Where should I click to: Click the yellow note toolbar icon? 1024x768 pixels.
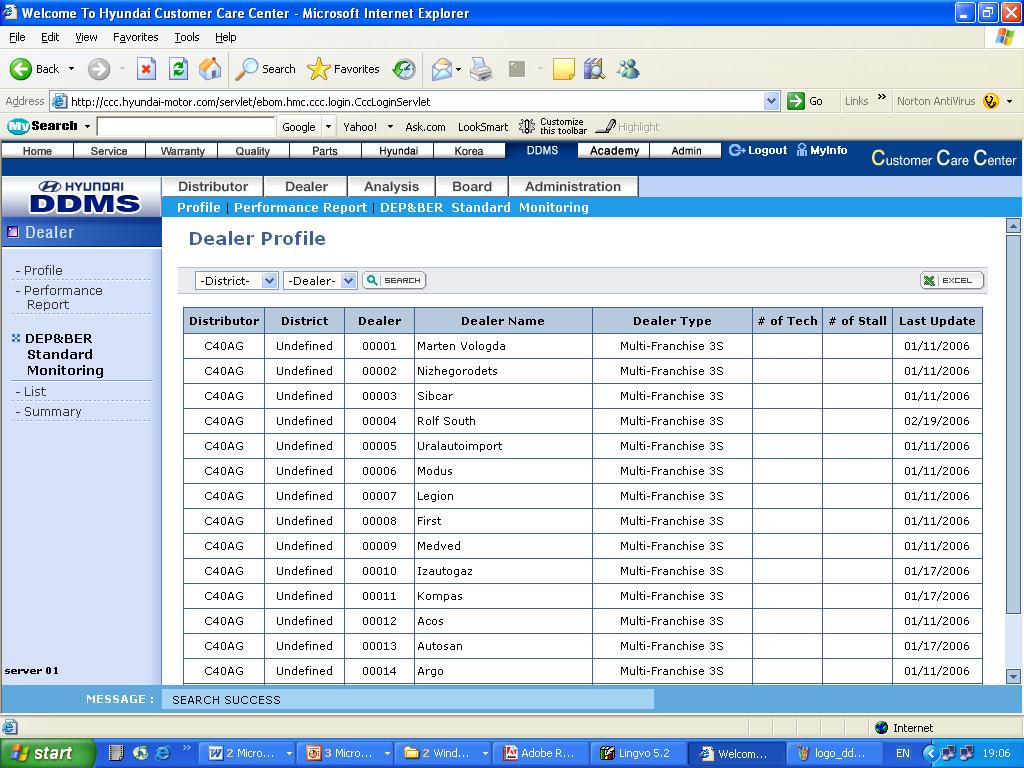563,69
